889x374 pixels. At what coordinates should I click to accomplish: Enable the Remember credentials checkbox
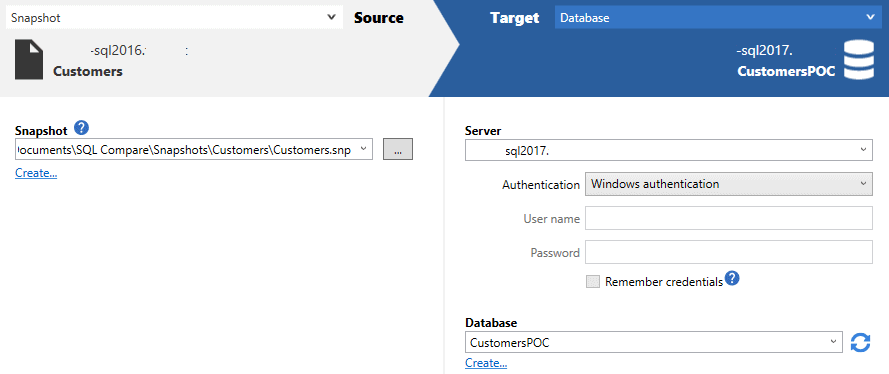(x=592, y=282)
